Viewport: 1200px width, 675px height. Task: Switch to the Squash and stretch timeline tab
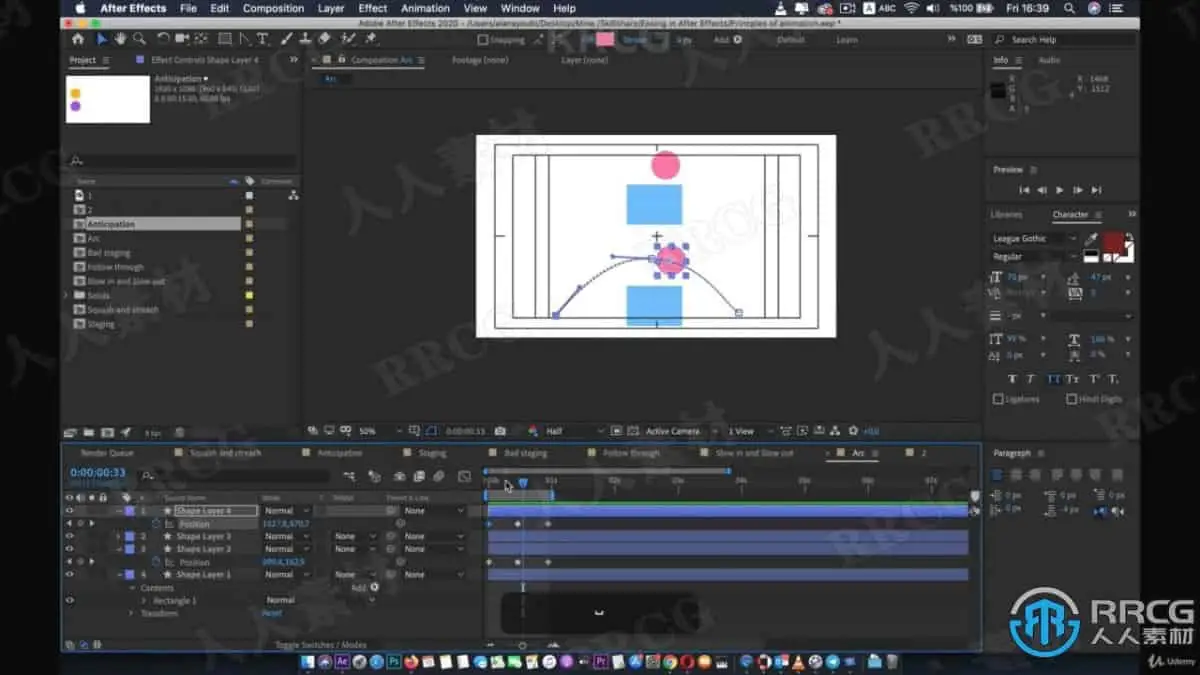[225, 453]
